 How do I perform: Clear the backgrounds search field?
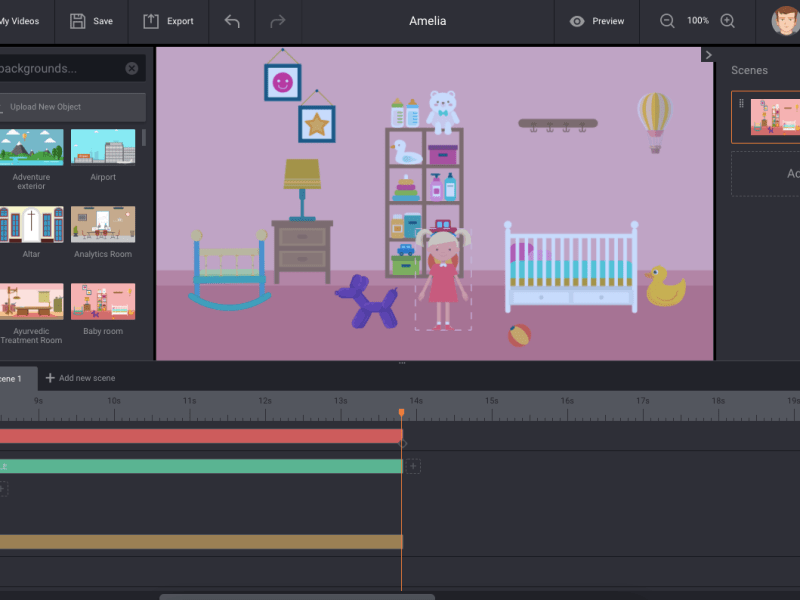coord(132,68)
